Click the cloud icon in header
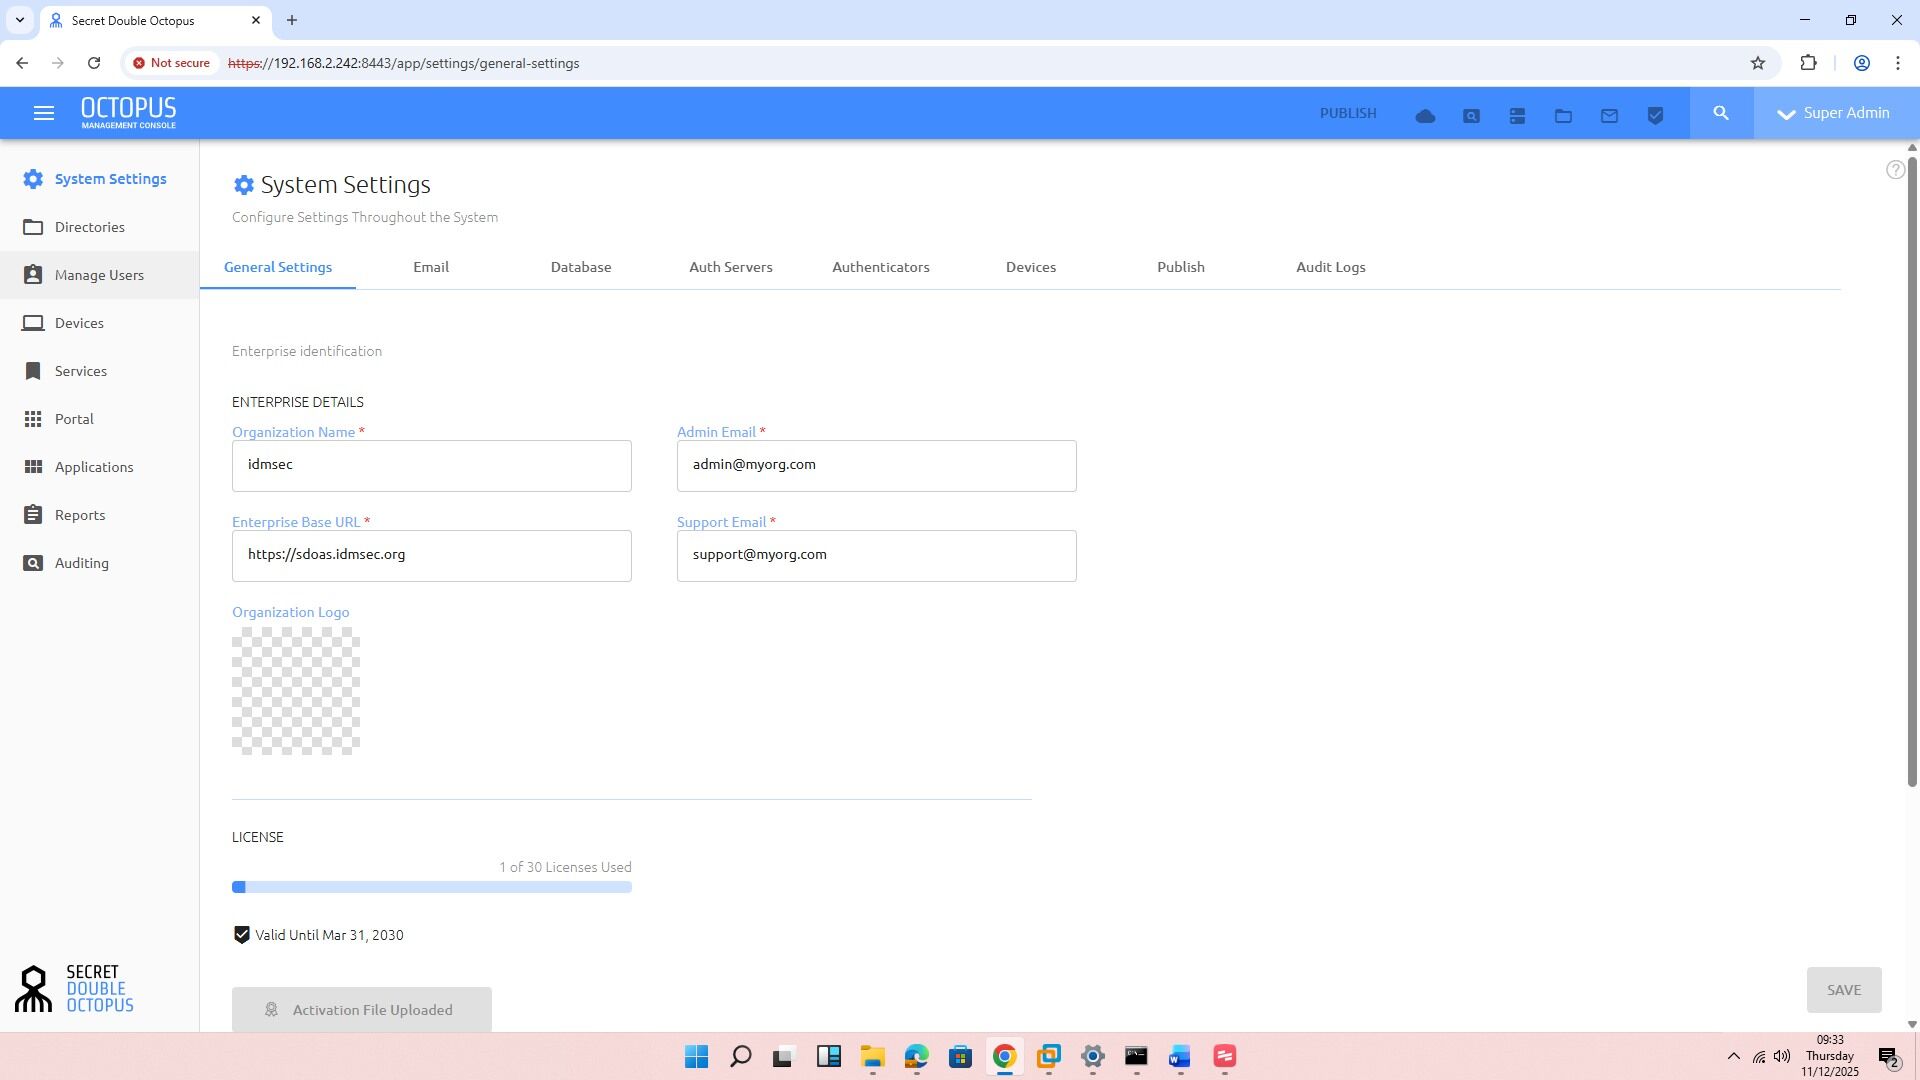 coord(1425,116)
